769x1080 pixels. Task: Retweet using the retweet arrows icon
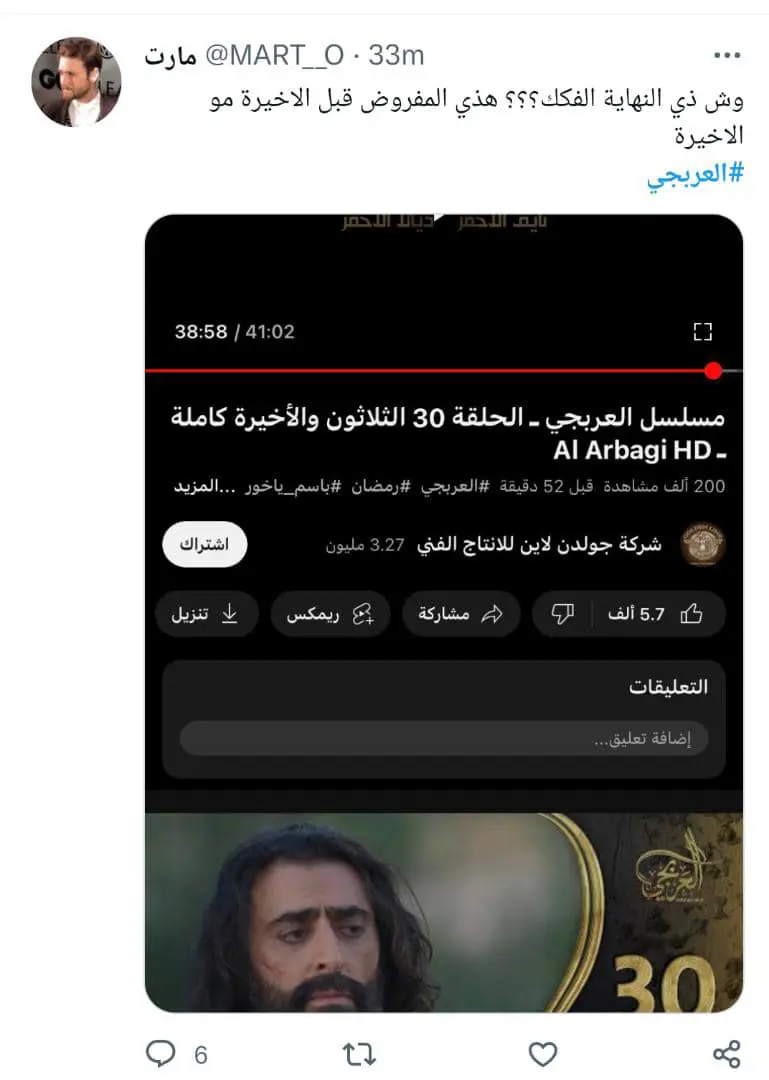tap(359, 1054)
